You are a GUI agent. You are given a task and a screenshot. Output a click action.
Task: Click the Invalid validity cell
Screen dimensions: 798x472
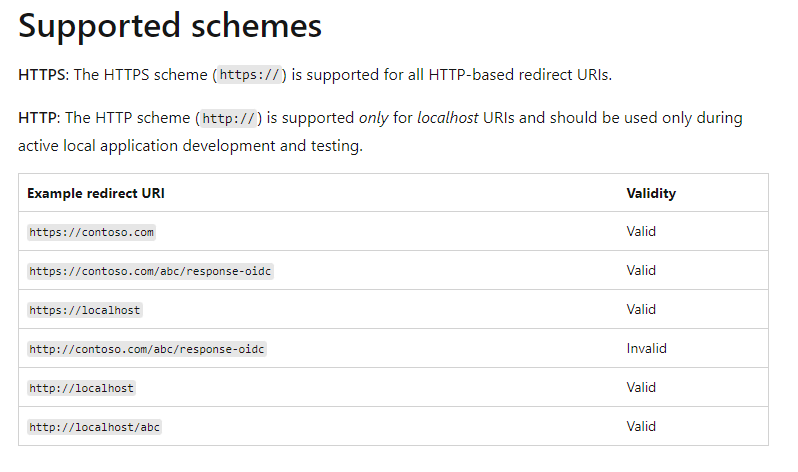tap(646, 348)
